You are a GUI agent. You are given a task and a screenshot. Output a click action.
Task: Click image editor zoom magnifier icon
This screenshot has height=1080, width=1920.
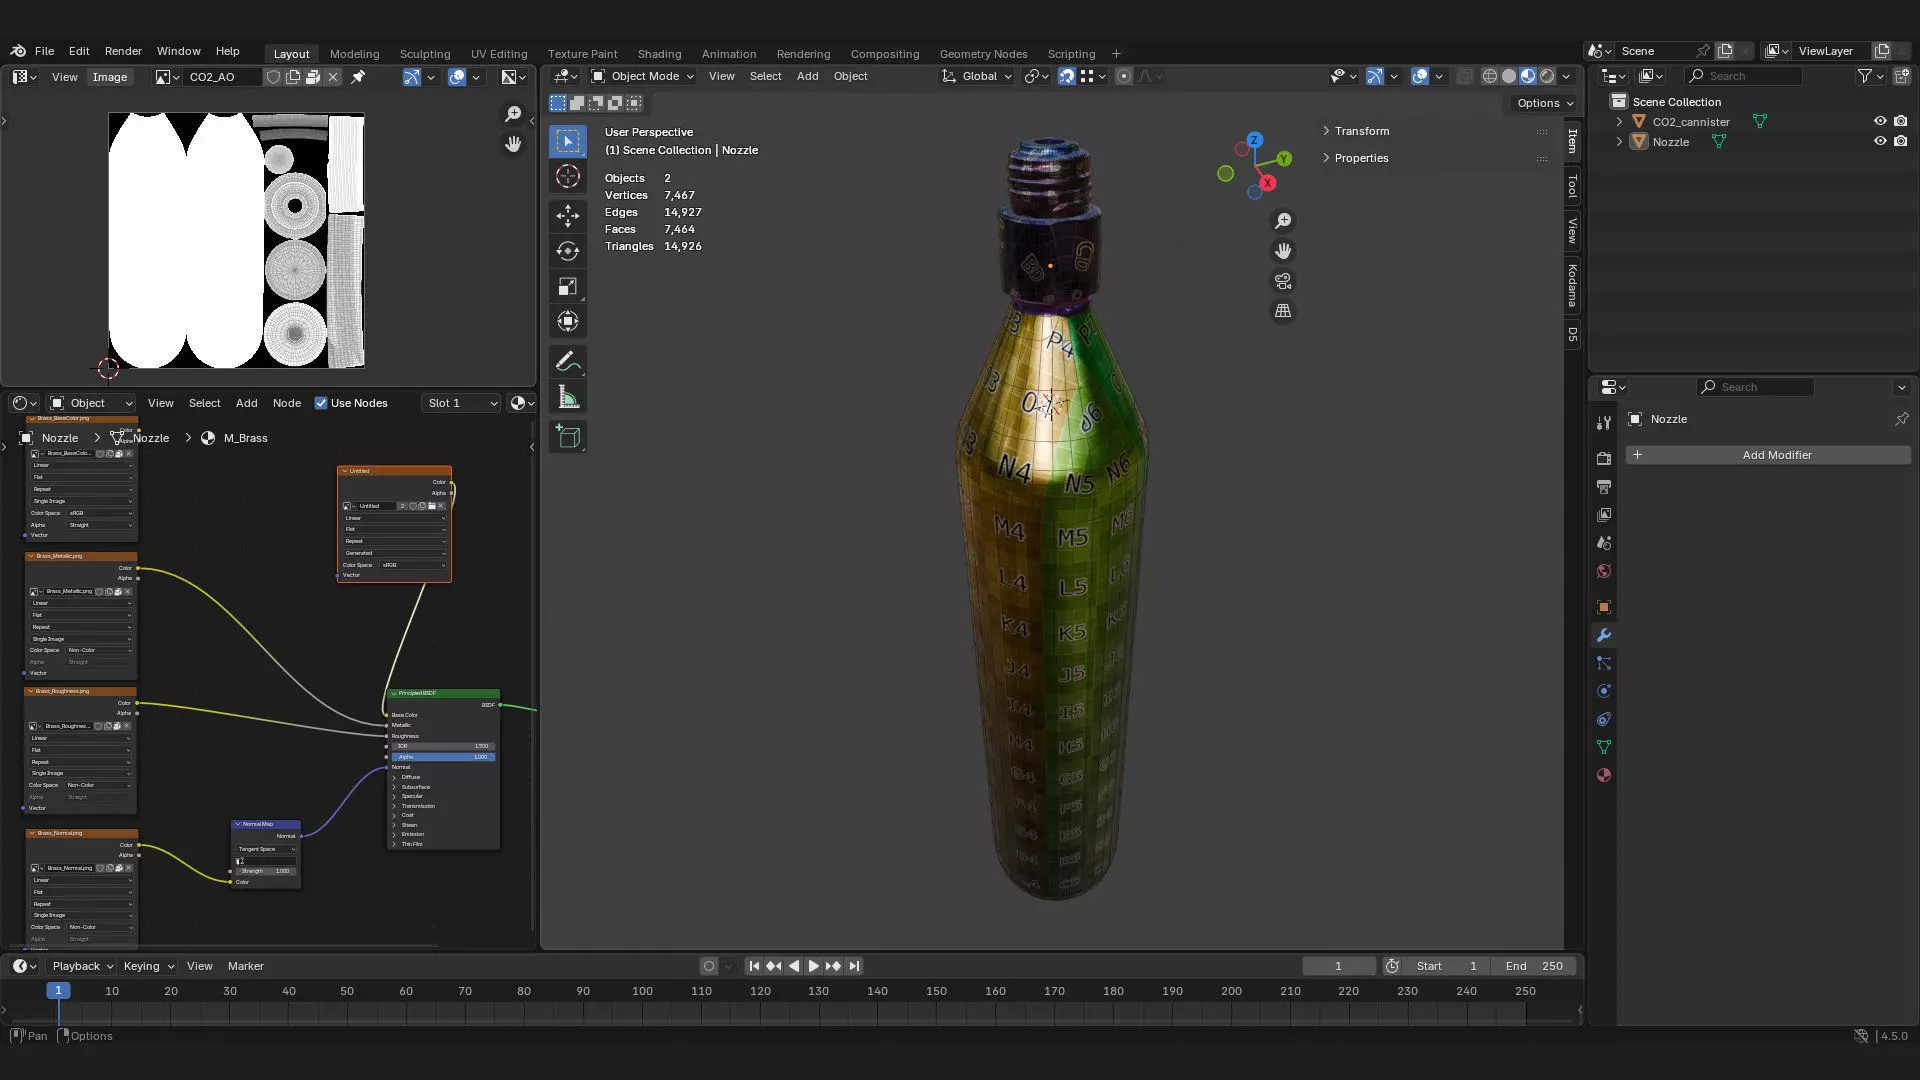pyautogui.click(x=513, y=114)
